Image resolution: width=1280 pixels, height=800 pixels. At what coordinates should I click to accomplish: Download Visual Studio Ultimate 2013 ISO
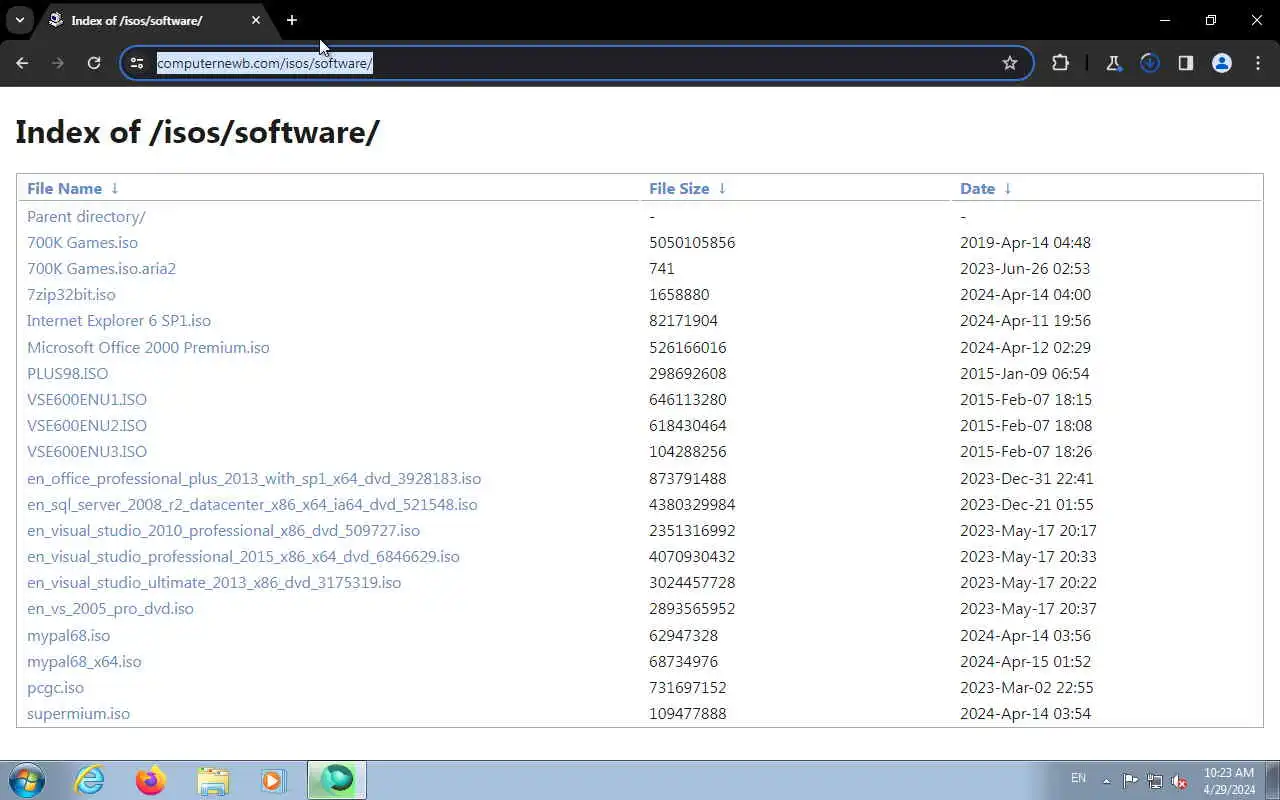(x=214, y=582)
